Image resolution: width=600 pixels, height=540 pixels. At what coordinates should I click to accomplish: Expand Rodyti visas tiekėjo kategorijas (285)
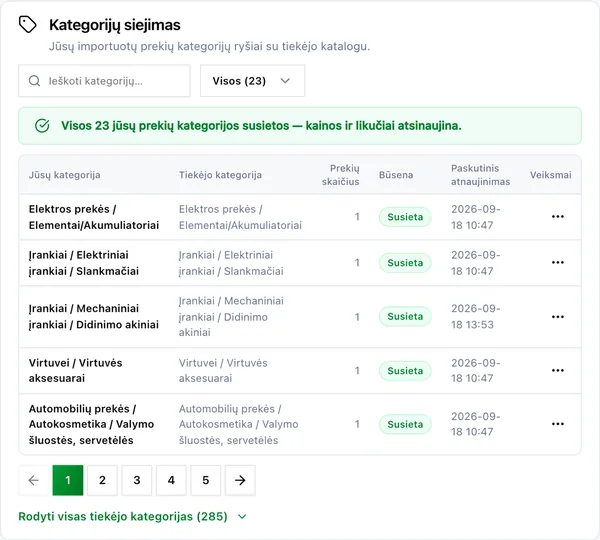pyautogui.click(x=132, y=517)
